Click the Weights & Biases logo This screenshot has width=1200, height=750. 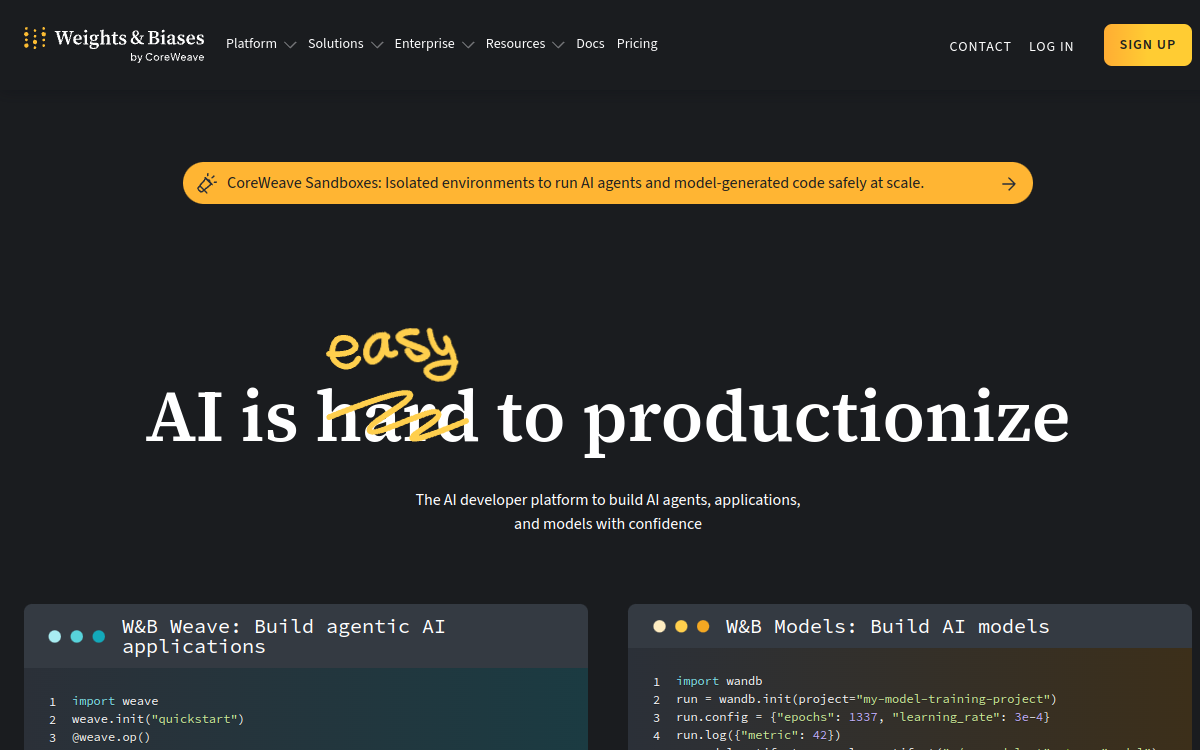tap(114, 44)
